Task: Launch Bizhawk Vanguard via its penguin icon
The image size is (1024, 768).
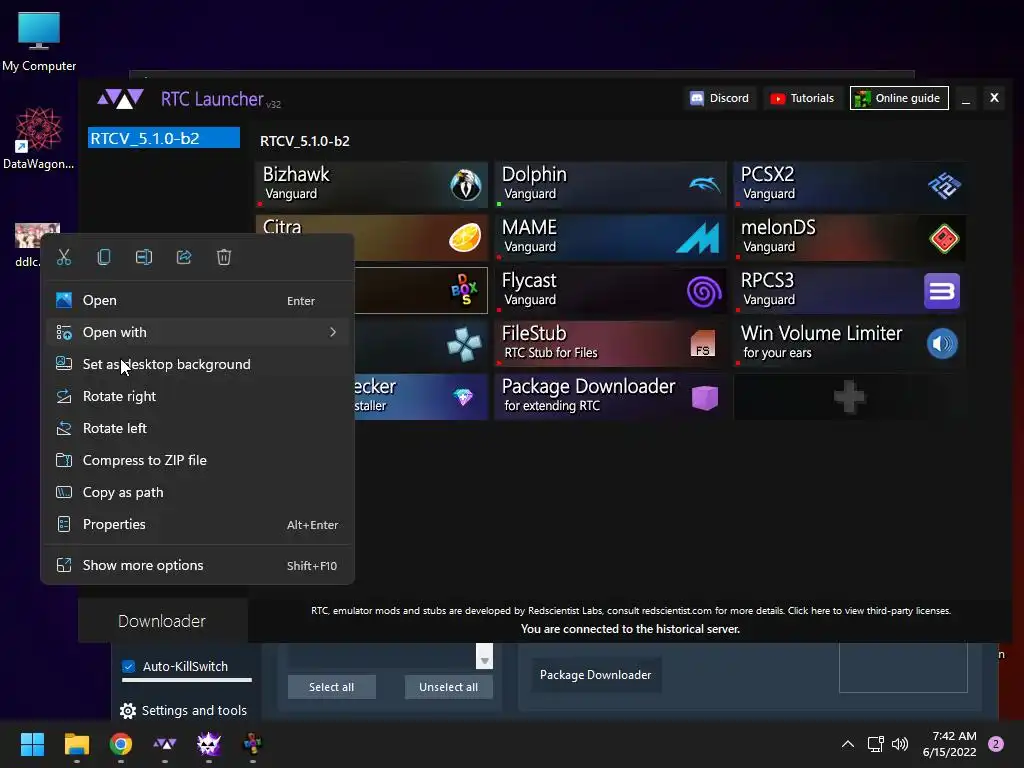Action: tap(466, 185)
